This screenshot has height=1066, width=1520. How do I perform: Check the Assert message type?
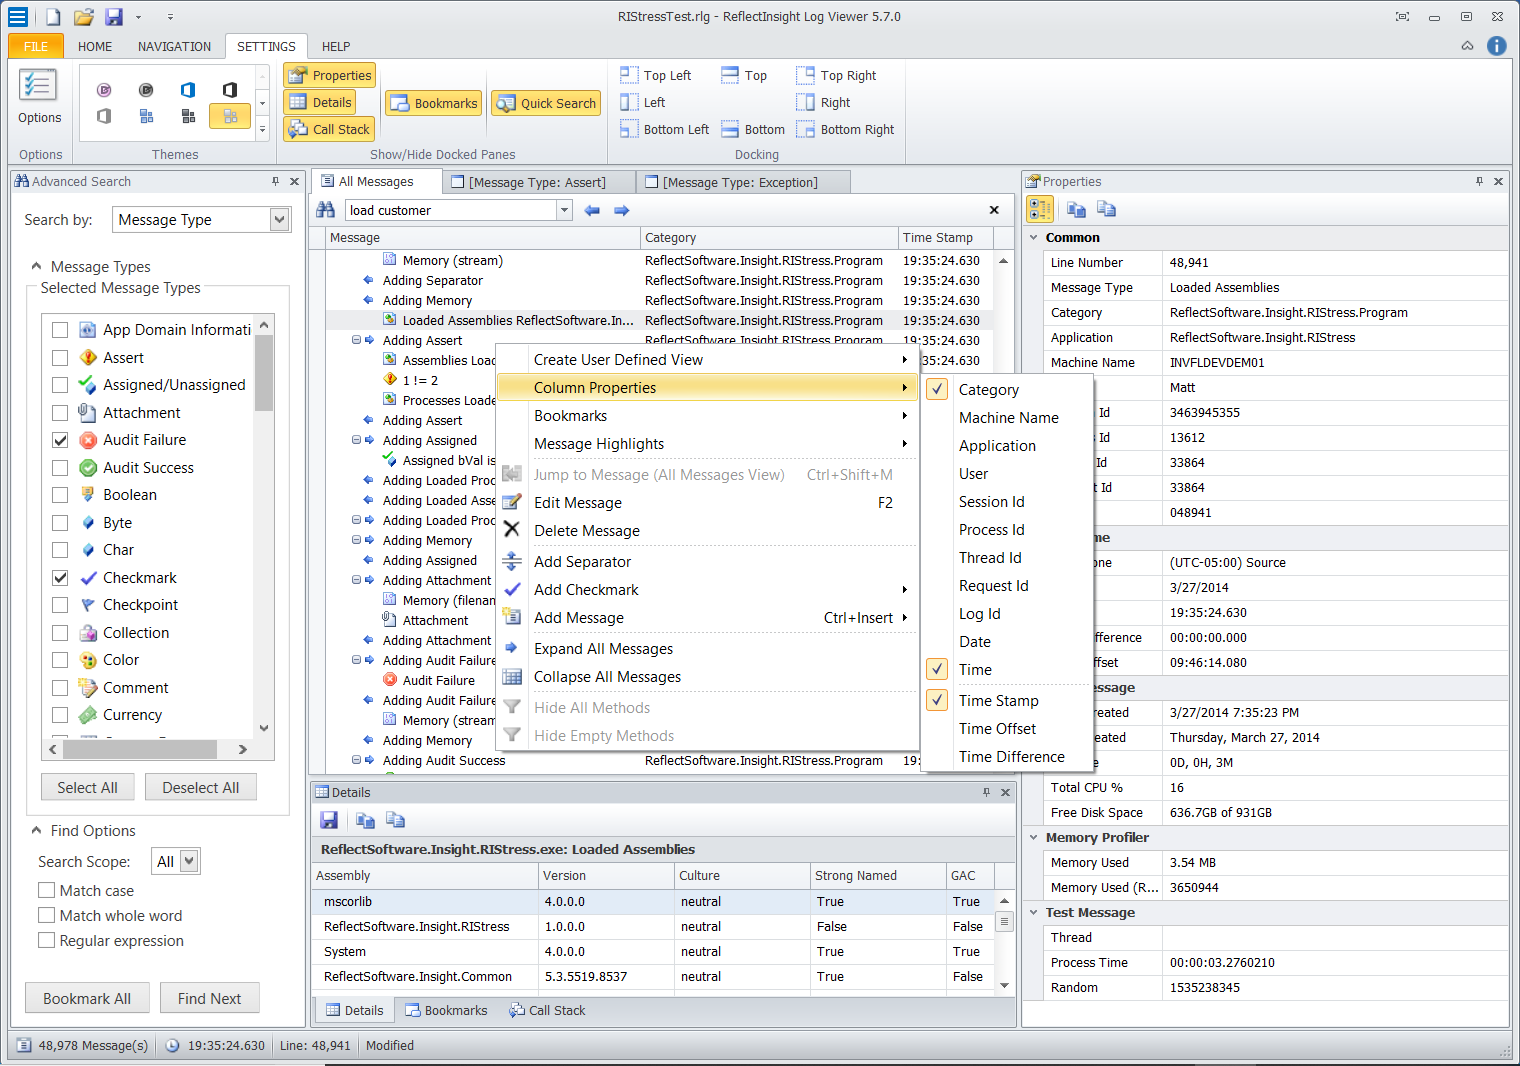tap(60, 357)
